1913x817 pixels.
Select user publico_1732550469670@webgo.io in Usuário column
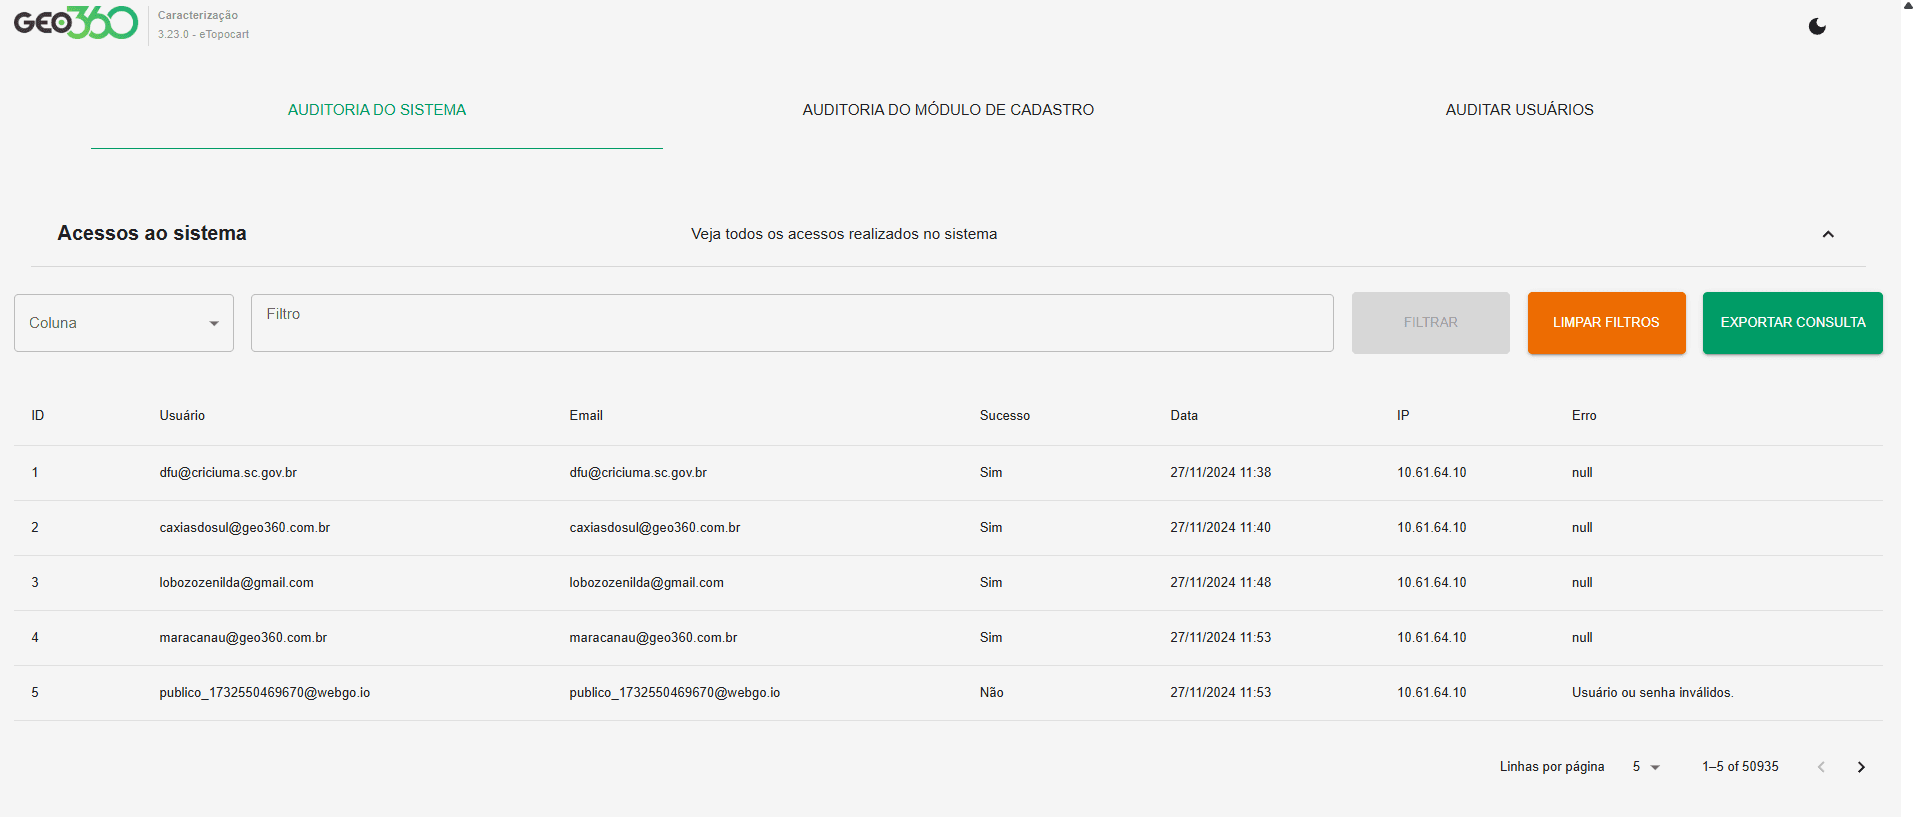coord(265,693)
